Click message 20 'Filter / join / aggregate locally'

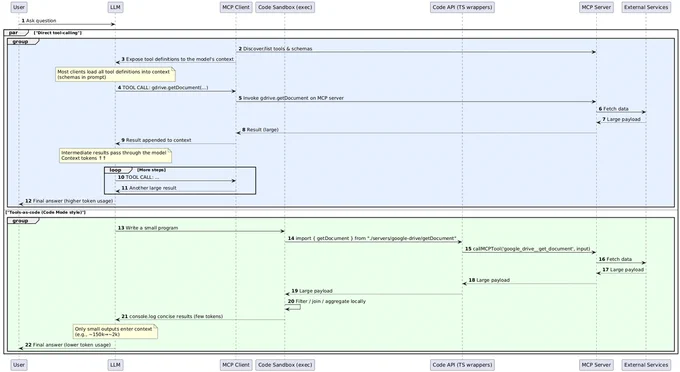(x=327, y=301)
